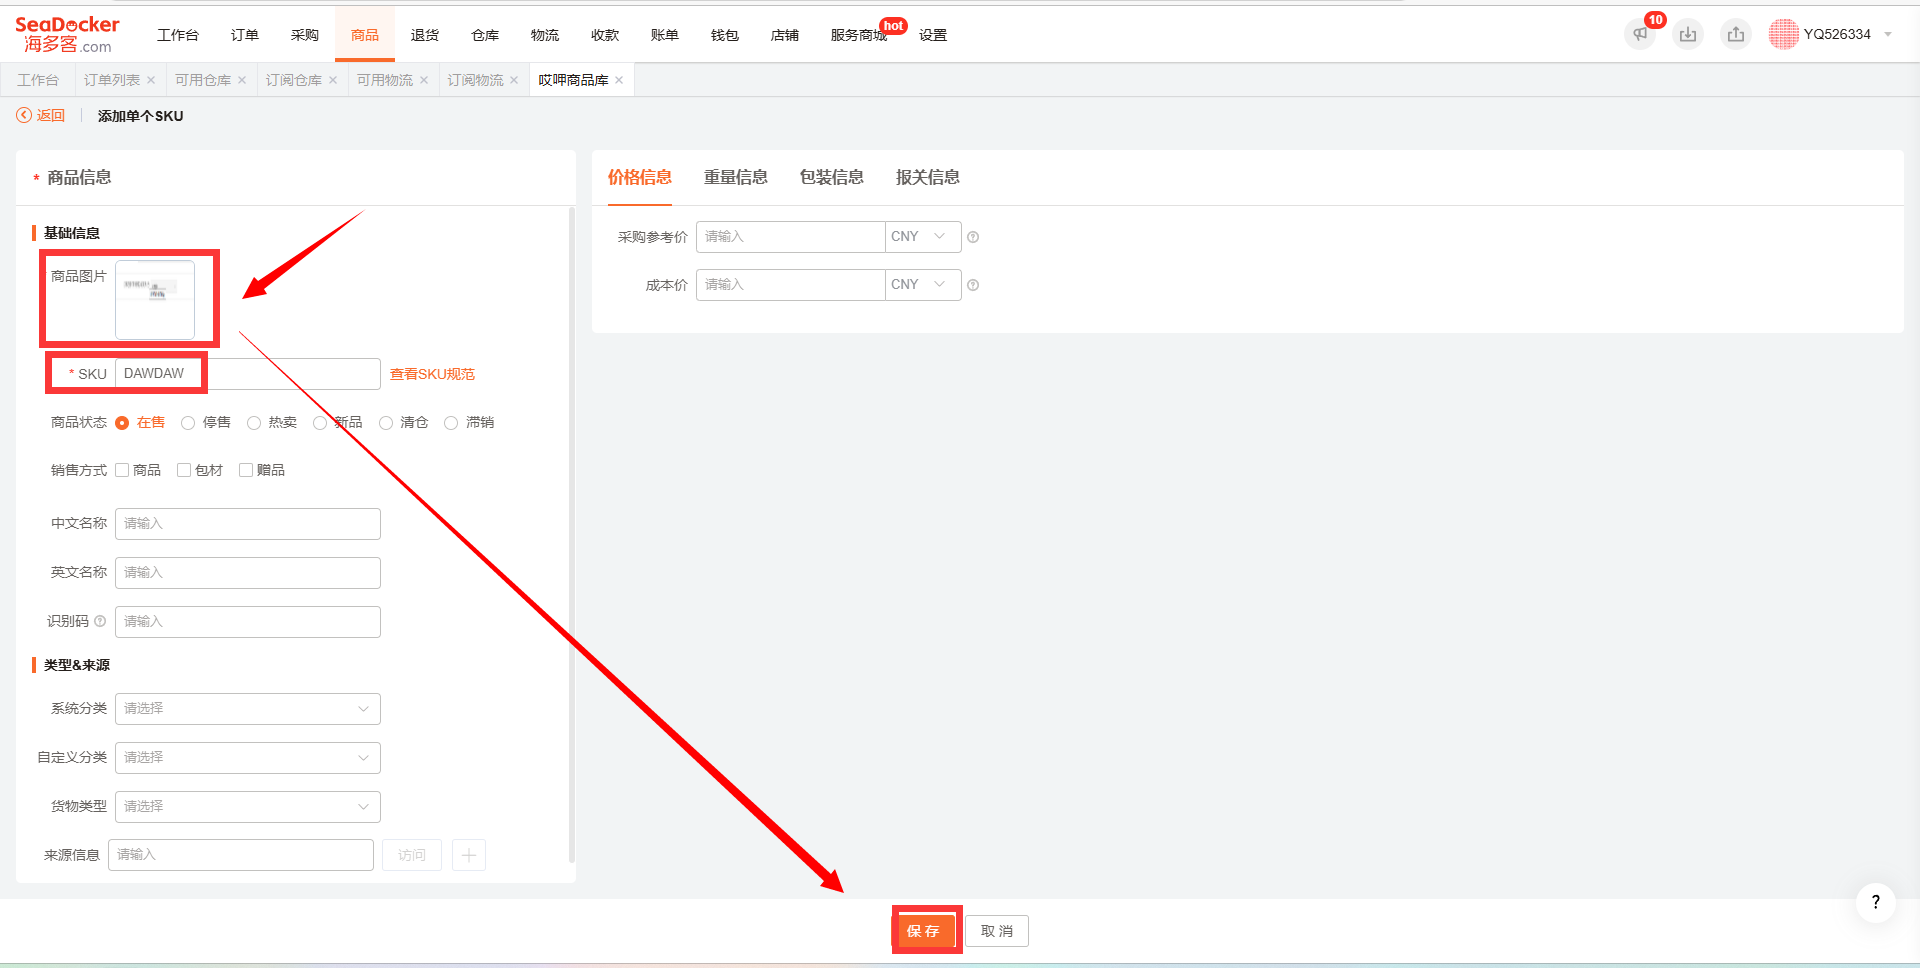Viewport: 1920px width, 968px height.
Task: Click the back arrow icon next to 返回
Action: click(24, 116)
